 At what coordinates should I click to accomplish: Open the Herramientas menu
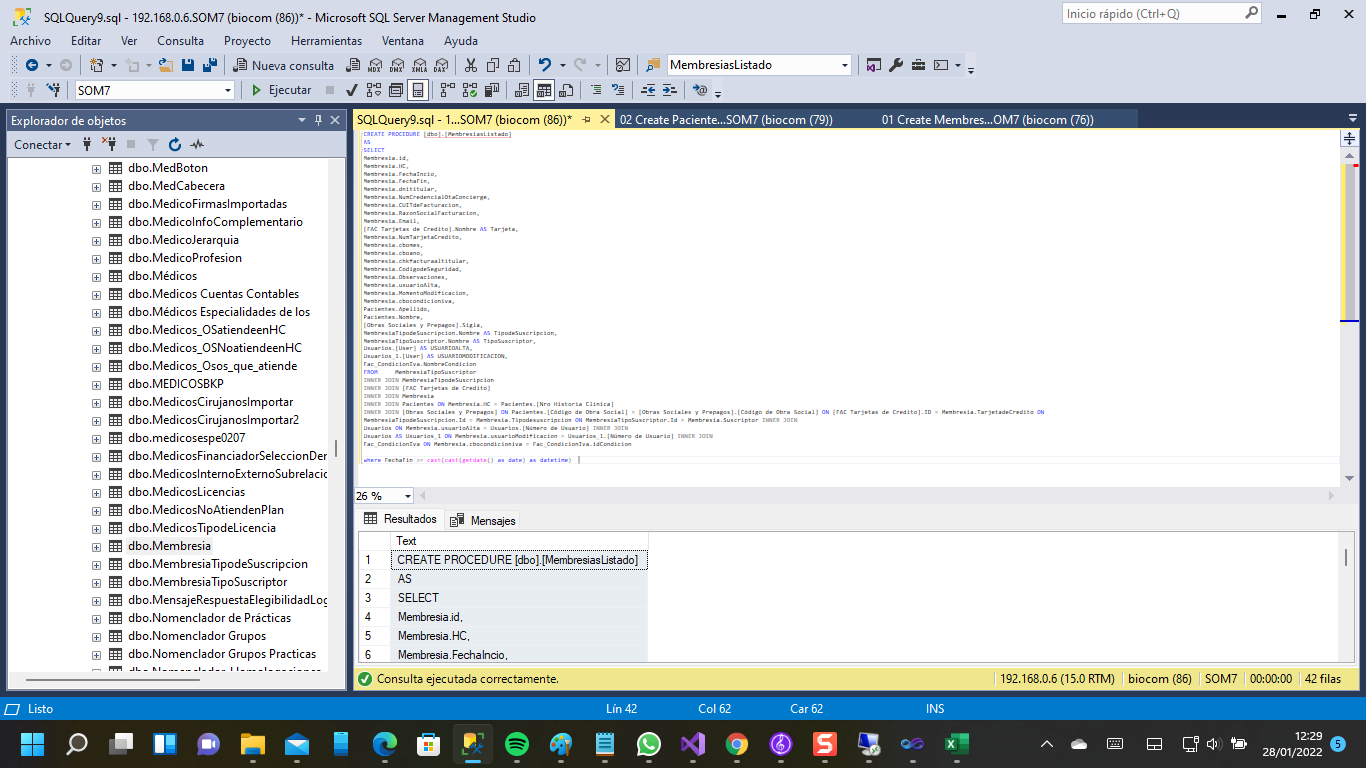[326, 41]
